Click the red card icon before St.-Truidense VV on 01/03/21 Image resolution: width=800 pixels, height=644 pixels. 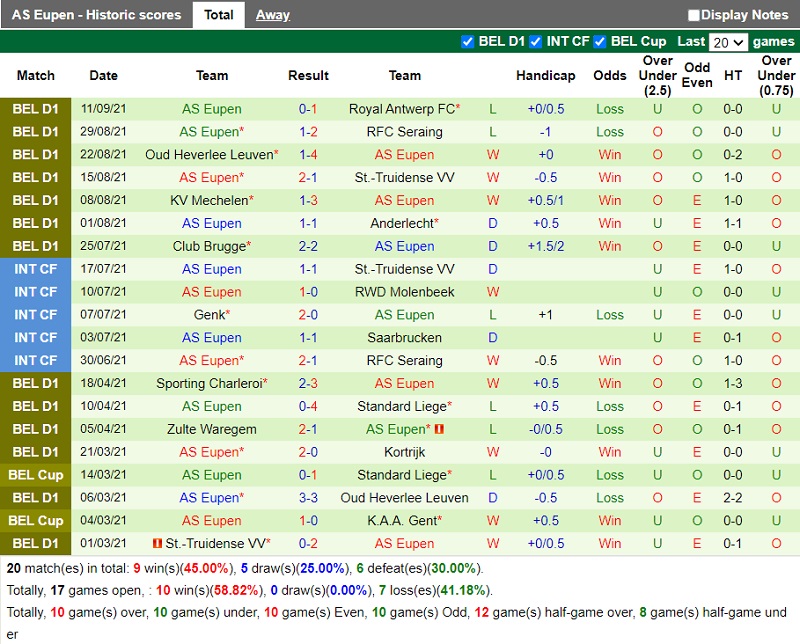(158, 543)
